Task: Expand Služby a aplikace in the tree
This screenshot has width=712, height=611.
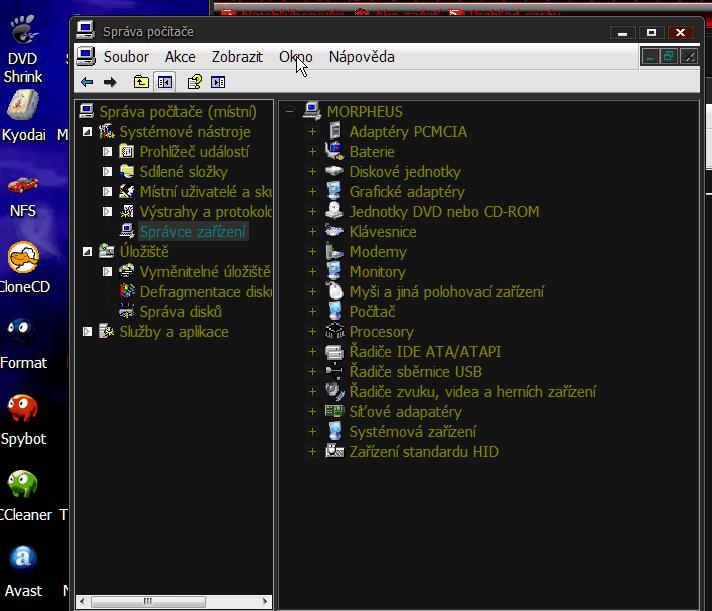Action: point(88,332)
